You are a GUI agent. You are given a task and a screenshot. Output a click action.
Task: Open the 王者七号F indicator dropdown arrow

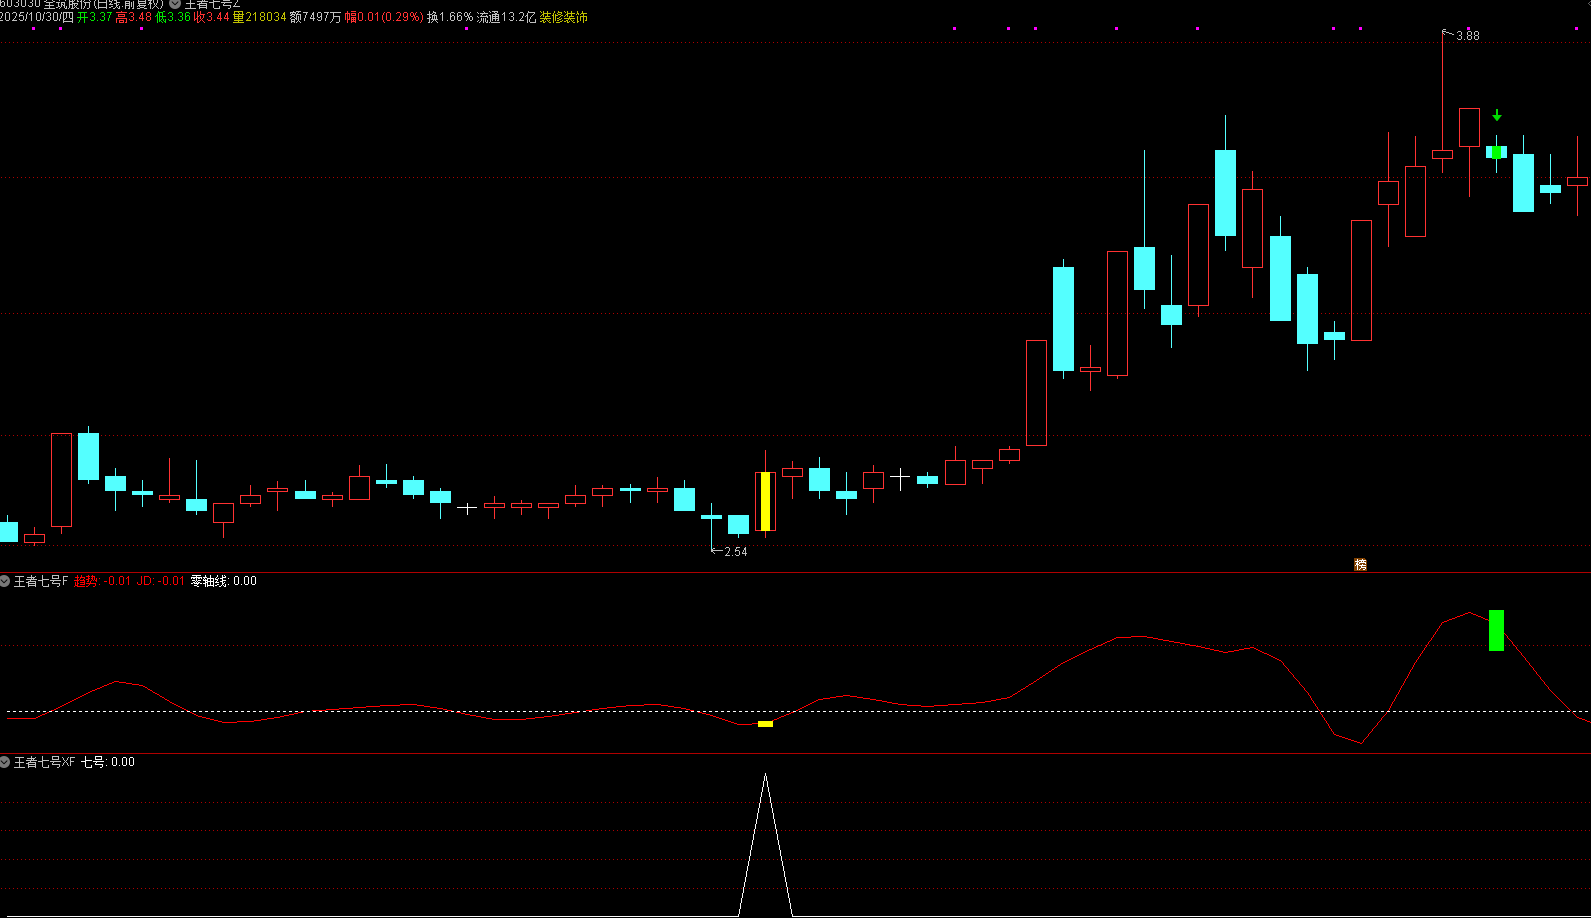(5, 581)
